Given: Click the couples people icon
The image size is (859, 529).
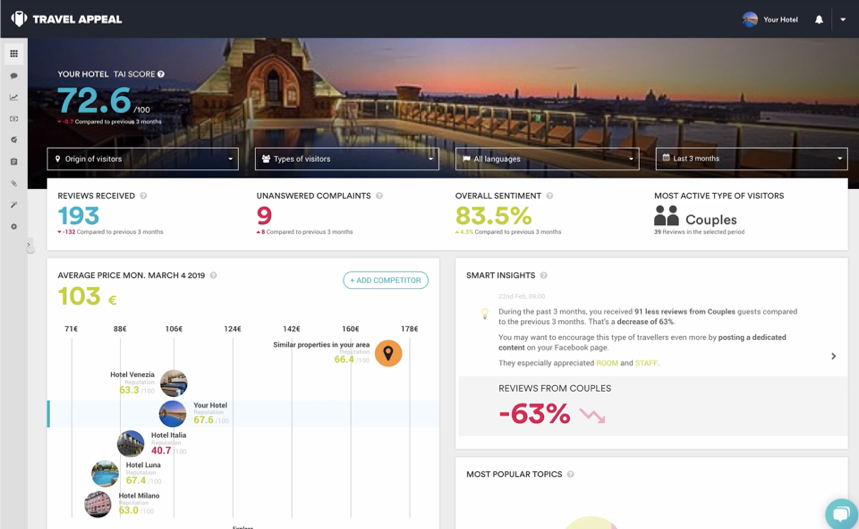Looking at the screenshot, I should [x=666, y=216].
